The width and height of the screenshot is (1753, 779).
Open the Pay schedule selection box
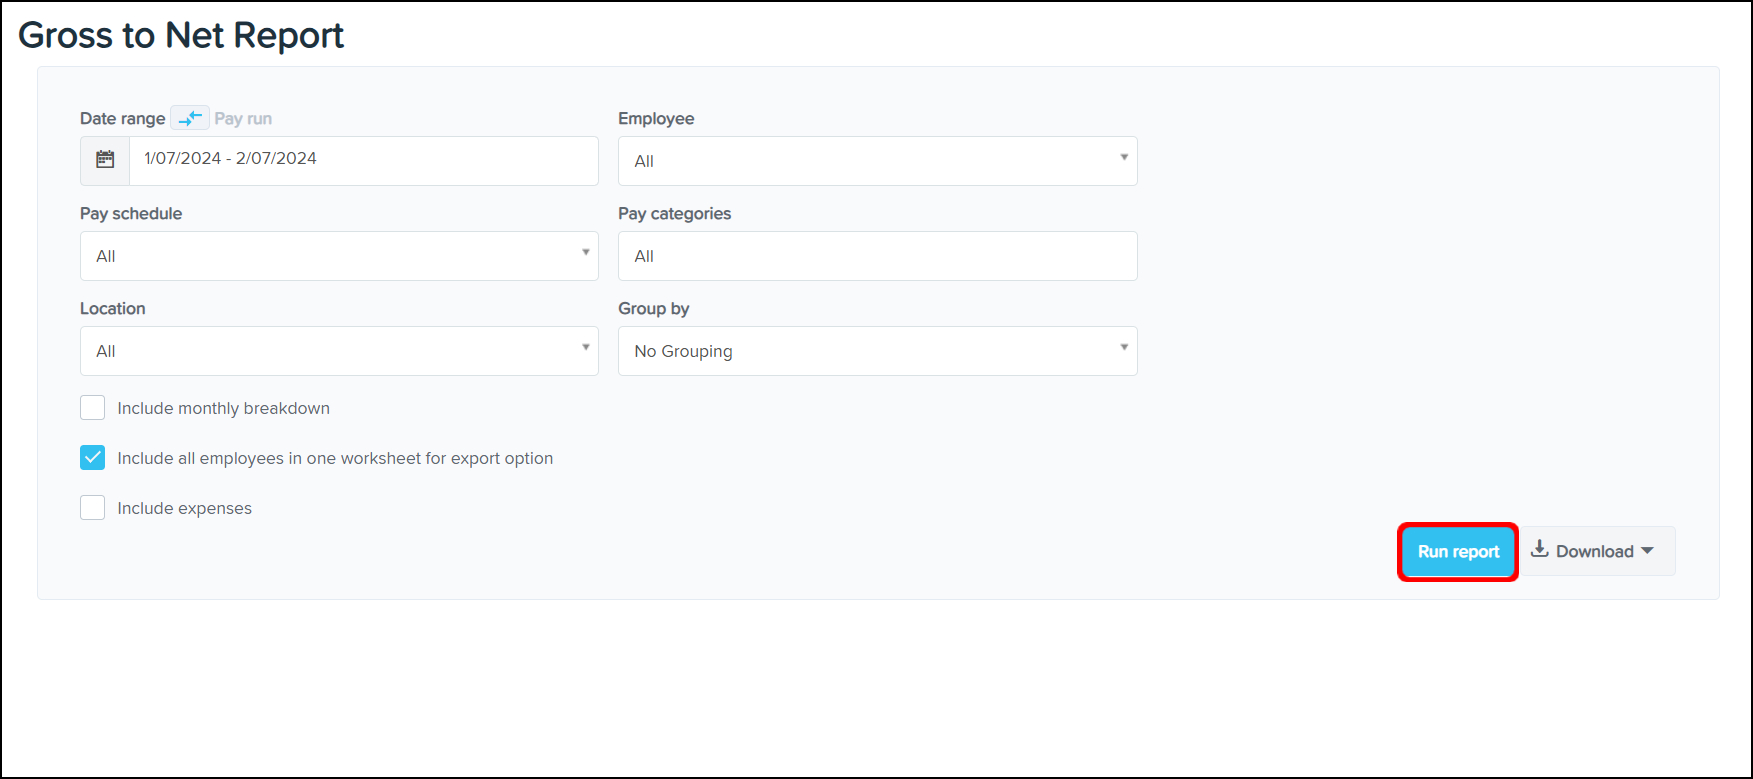click(330, 256)
